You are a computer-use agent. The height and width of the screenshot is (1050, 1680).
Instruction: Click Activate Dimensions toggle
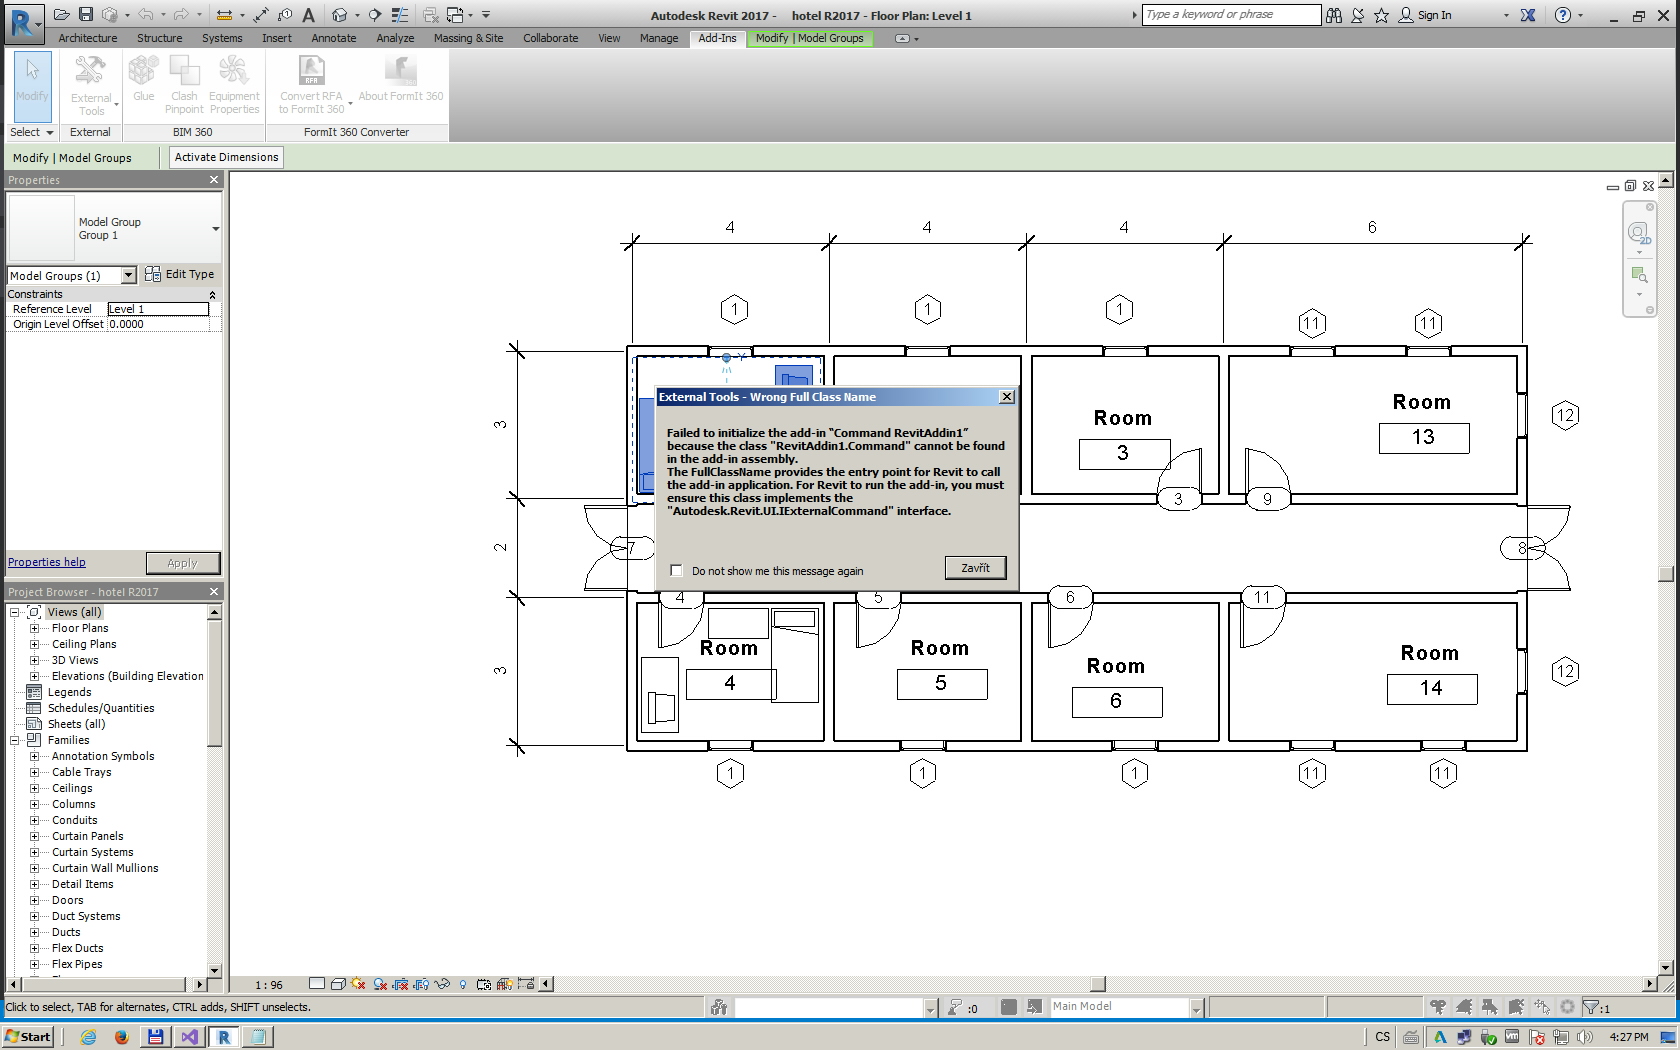[225, 157]
